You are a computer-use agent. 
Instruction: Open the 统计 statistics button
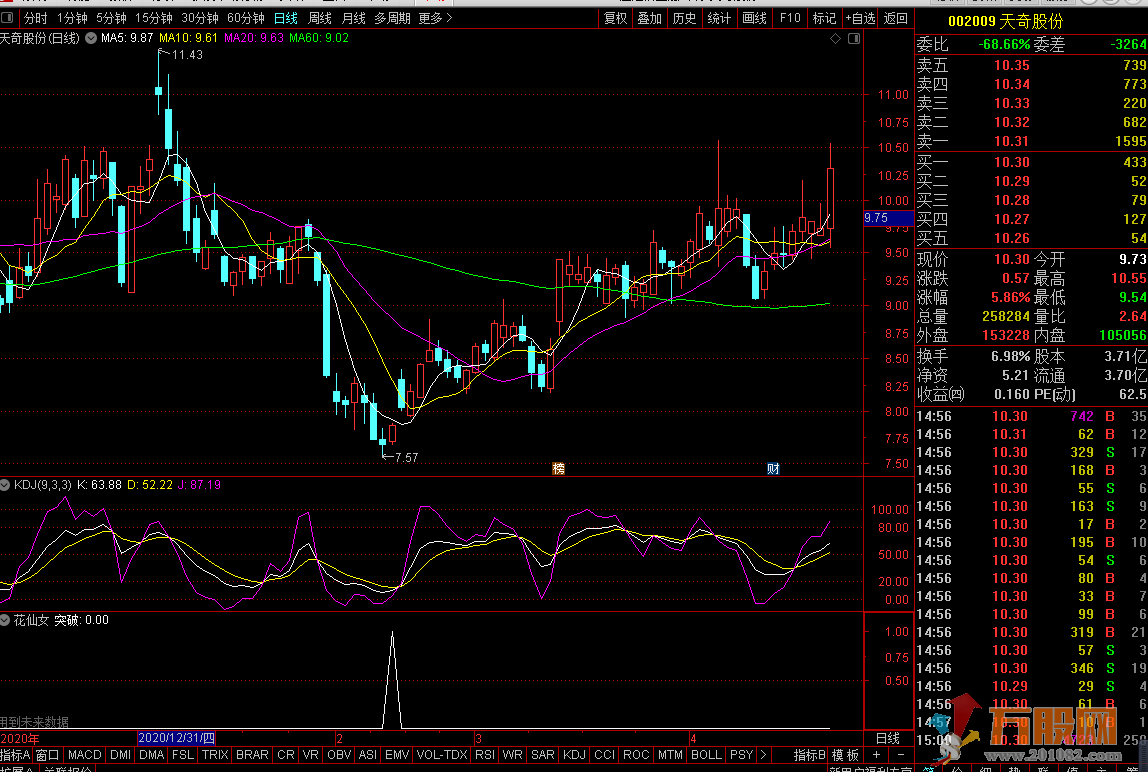(719, 18)
